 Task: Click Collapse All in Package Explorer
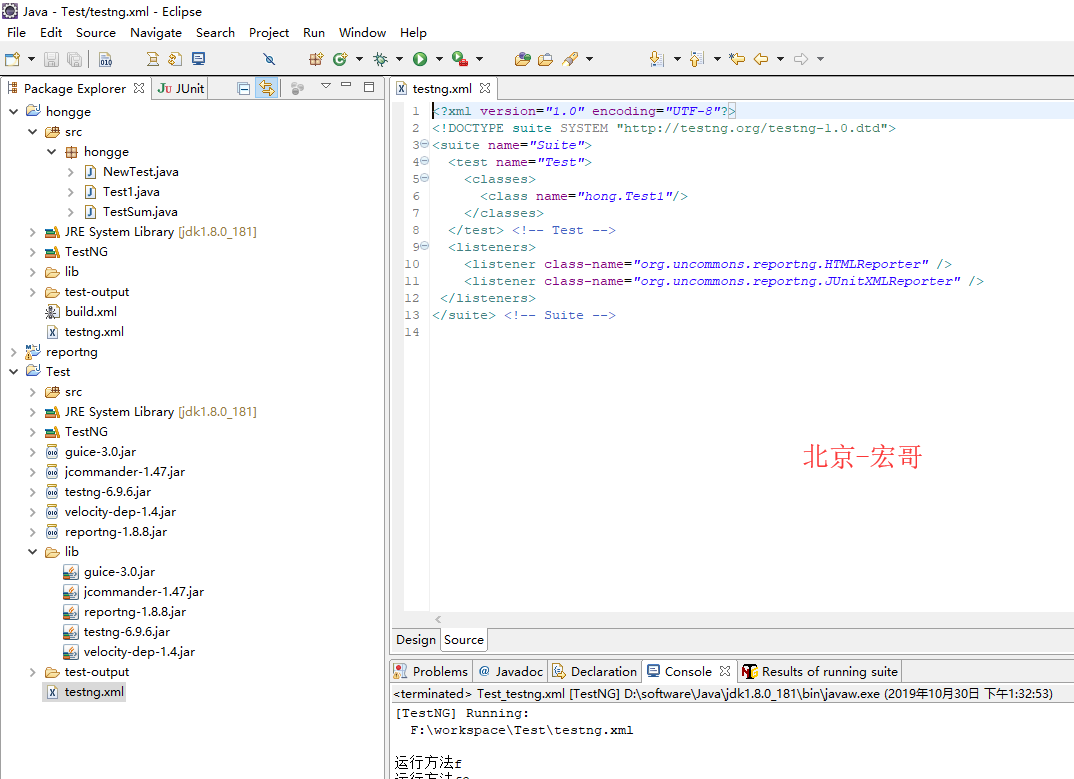[243, 88]
